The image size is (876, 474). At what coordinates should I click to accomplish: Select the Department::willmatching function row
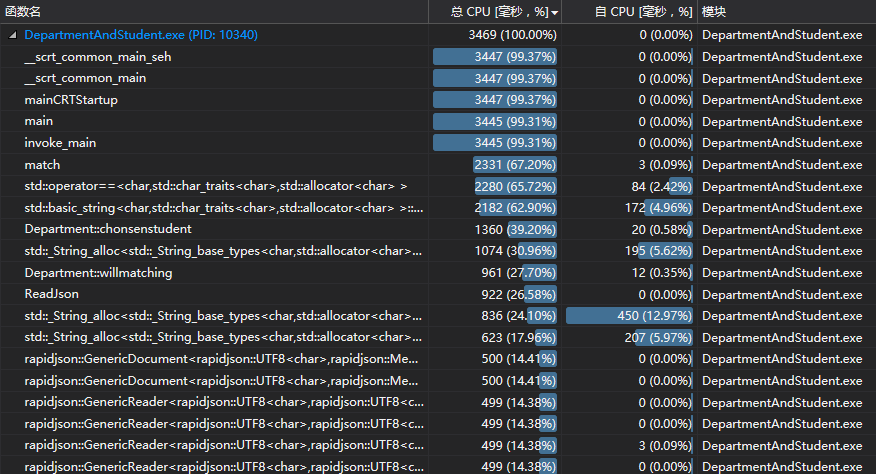438,273
